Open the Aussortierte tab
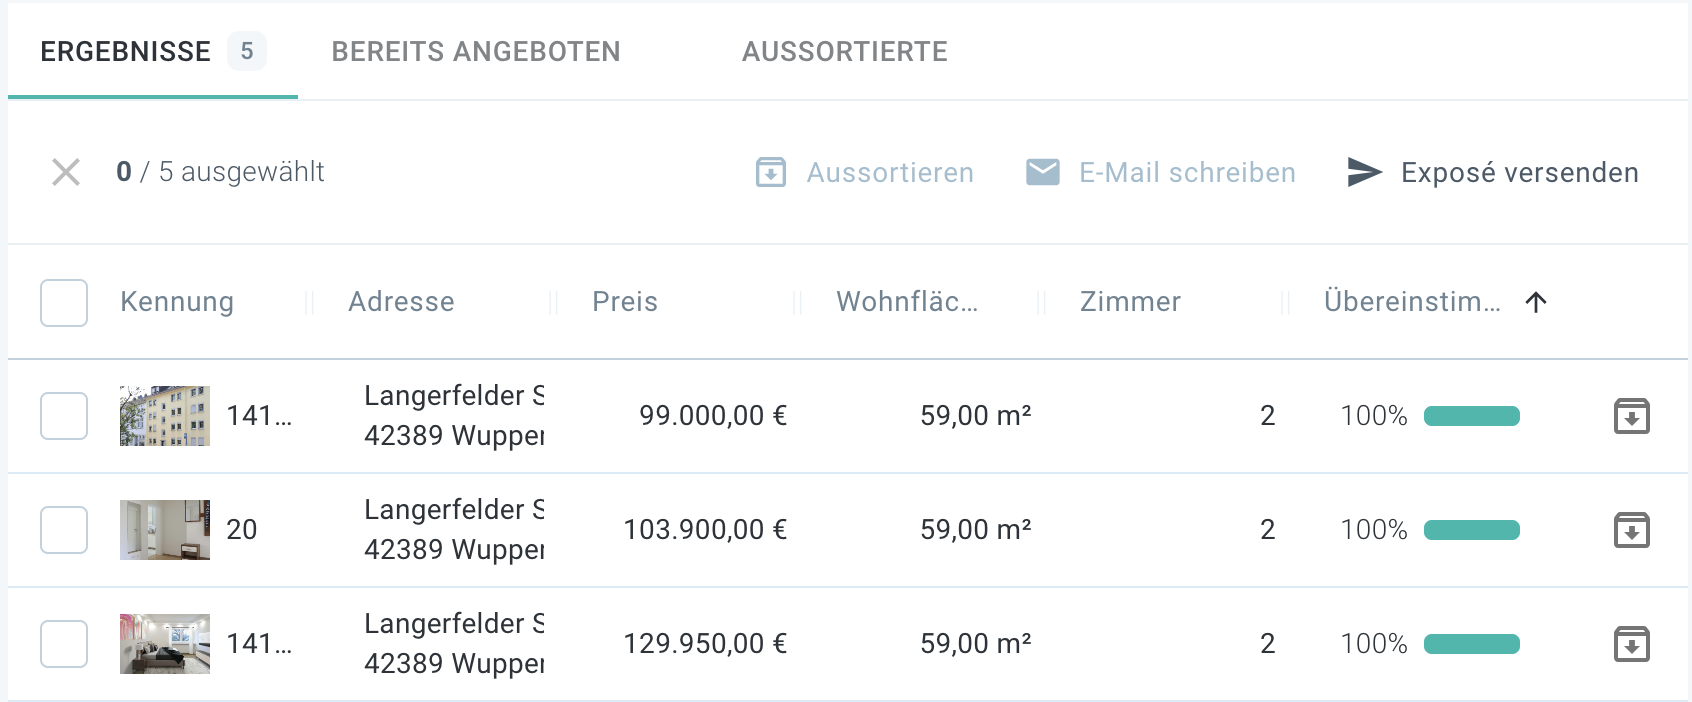Viewport: 1692px width, 702px height. pyautogui.click(x=845, y=52)
